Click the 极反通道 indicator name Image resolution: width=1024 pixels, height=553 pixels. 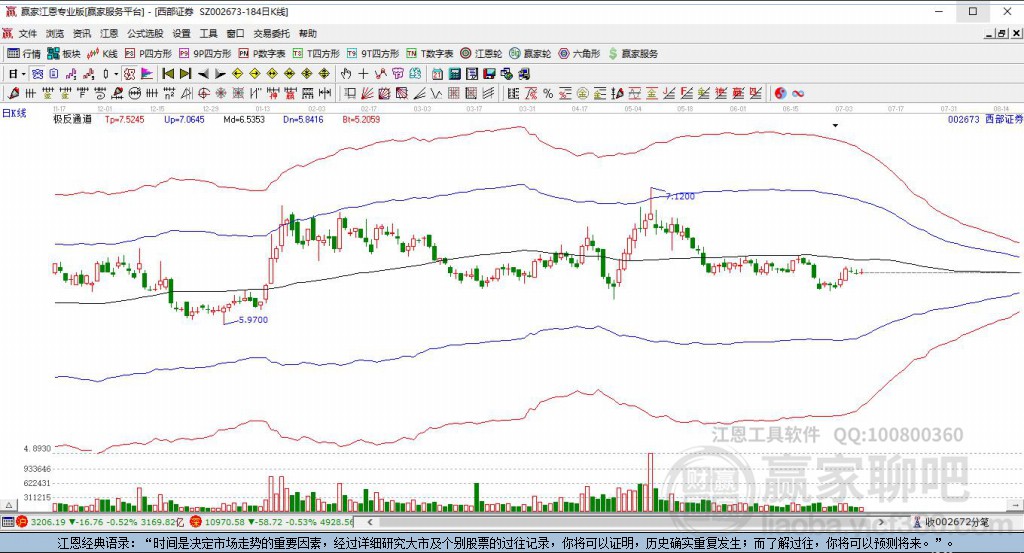72,119
